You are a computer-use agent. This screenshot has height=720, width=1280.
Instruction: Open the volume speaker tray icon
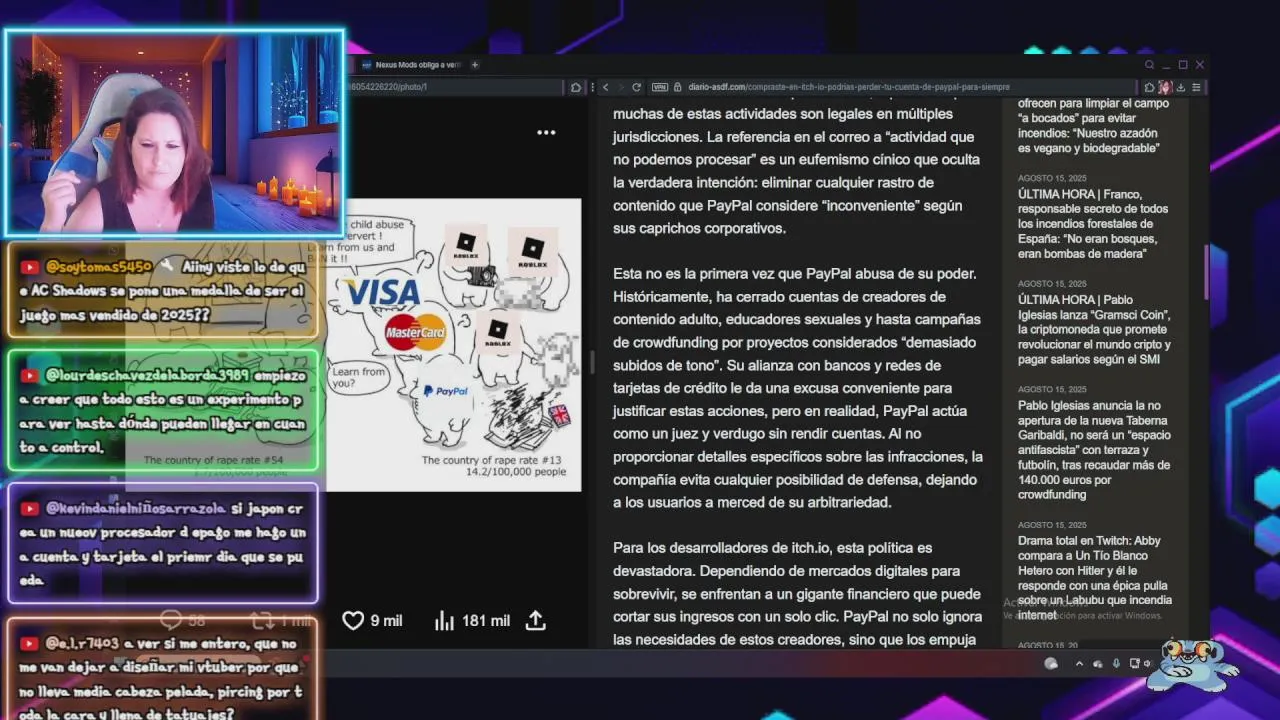[1147, 664]
